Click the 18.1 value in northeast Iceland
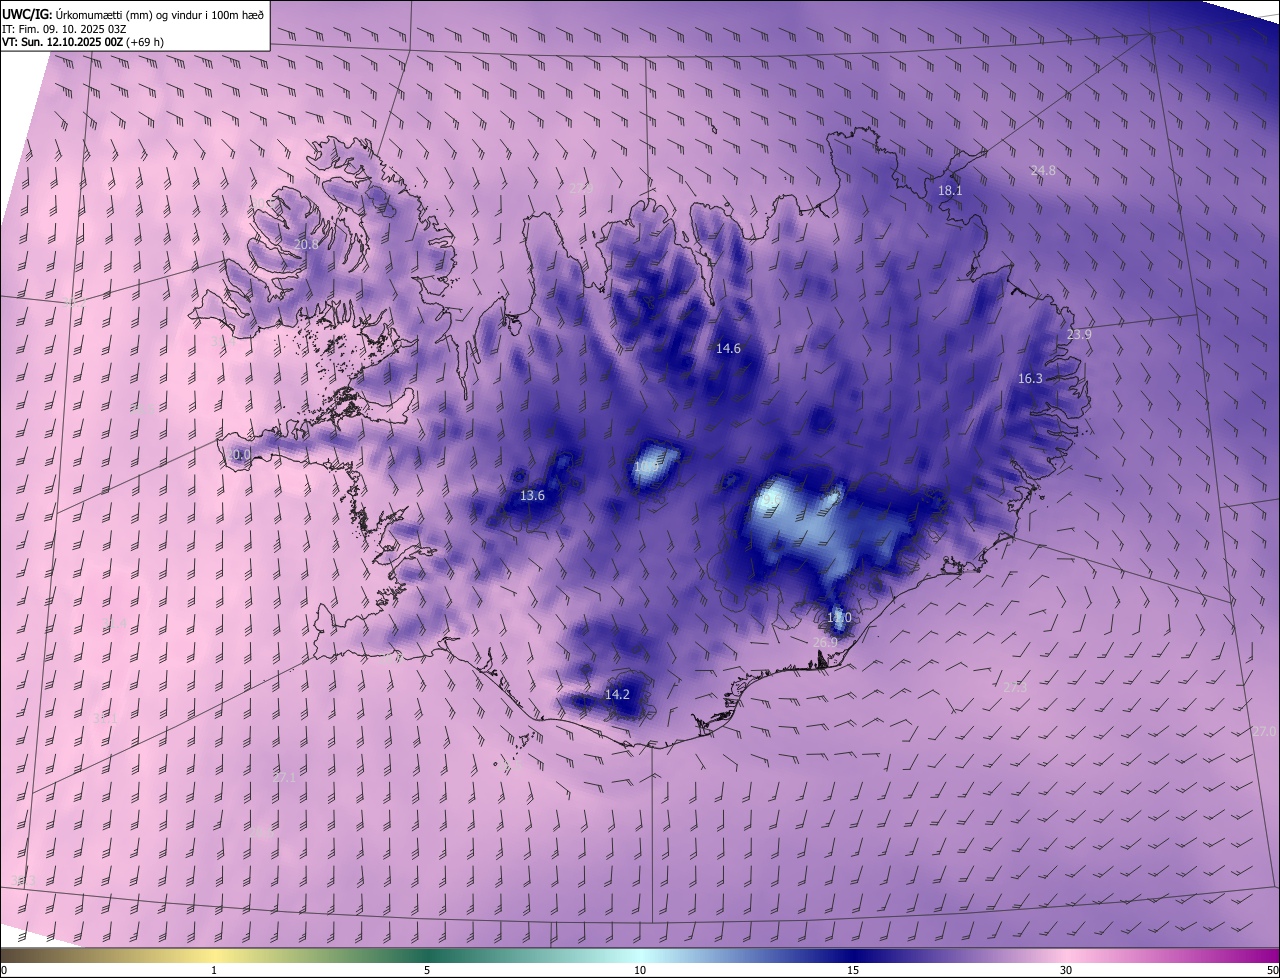This screenshot has height=978, width=1280. pyautogui.click(x=950, y=190)
